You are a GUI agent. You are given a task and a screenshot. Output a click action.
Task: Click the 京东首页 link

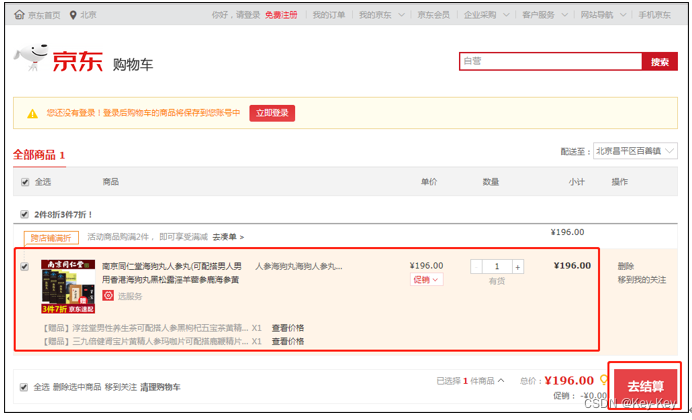pyautogui.click(x=44, y=15)
